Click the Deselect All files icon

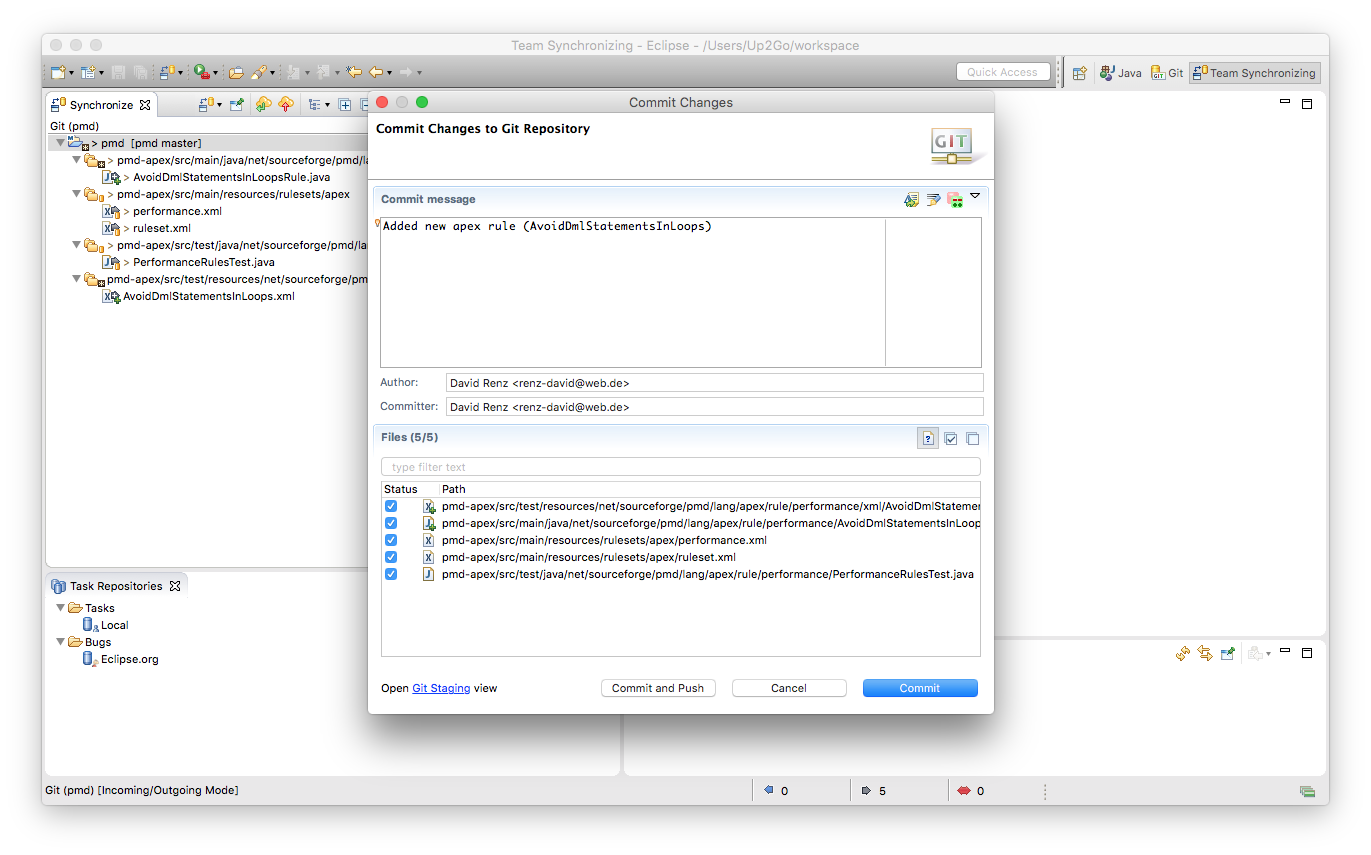972,438
